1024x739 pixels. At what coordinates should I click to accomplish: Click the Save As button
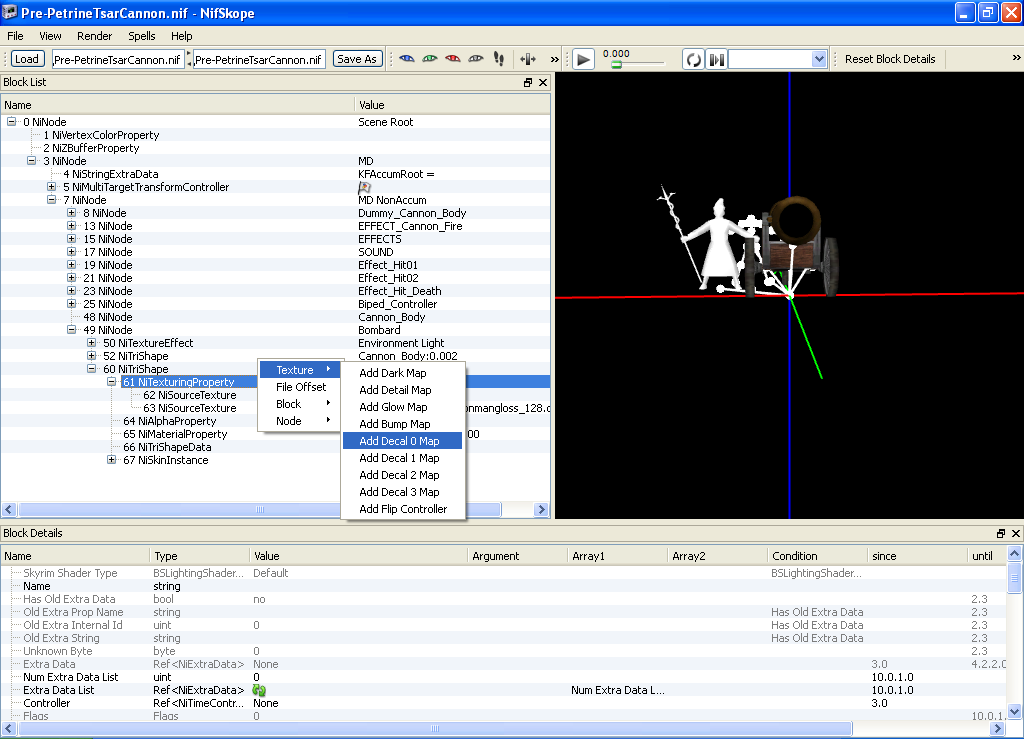(x=357, y=59)
